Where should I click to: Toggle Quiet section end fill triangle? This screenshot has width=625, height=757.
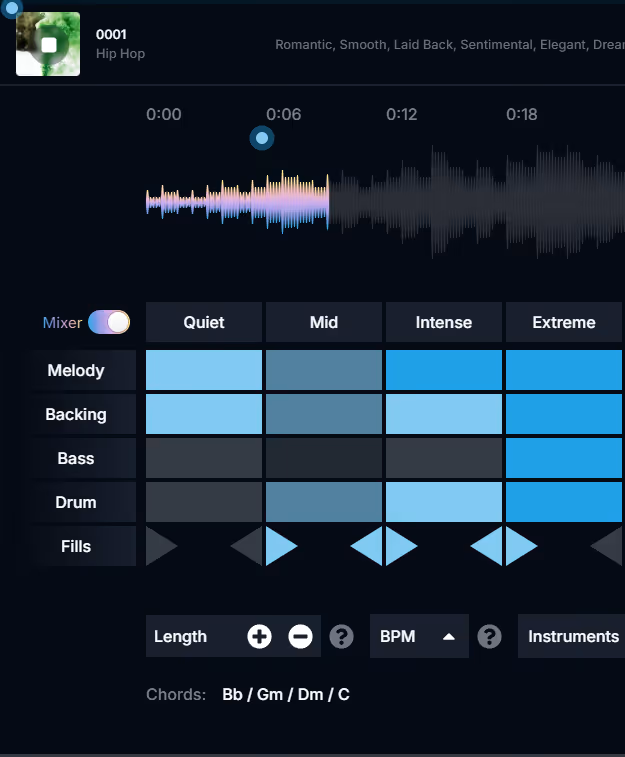pos(249,546)
